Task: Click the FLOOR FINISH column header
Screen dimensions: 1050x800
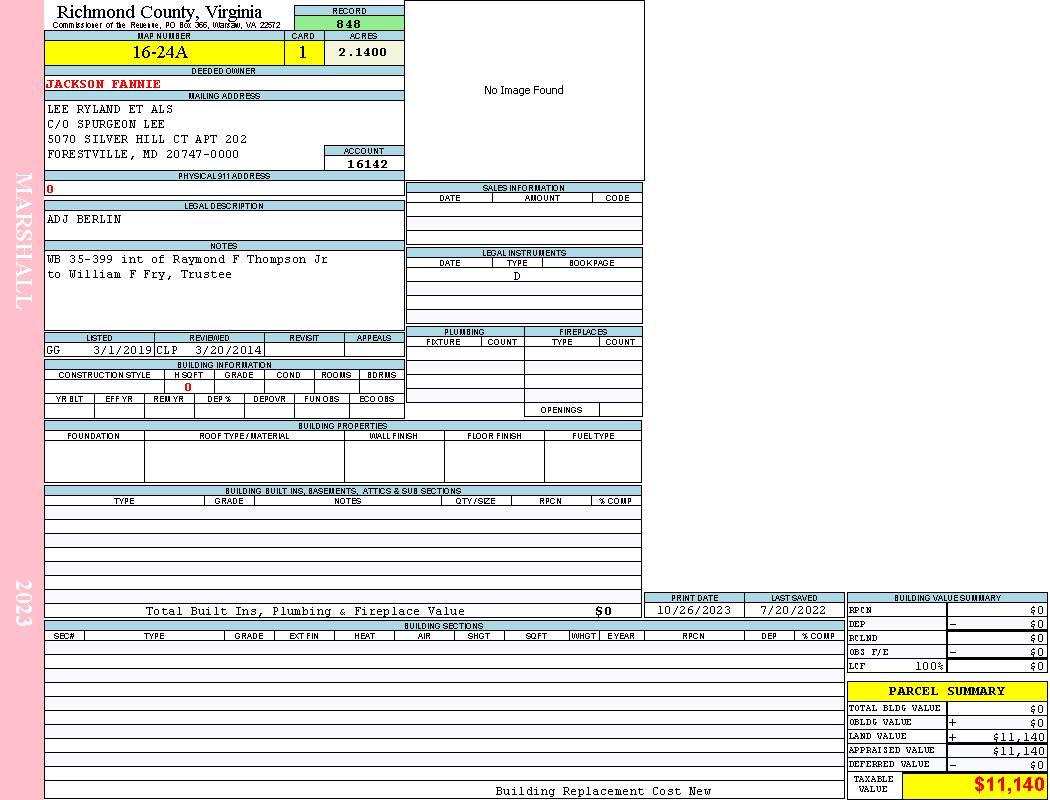Action: click(494, 436)
